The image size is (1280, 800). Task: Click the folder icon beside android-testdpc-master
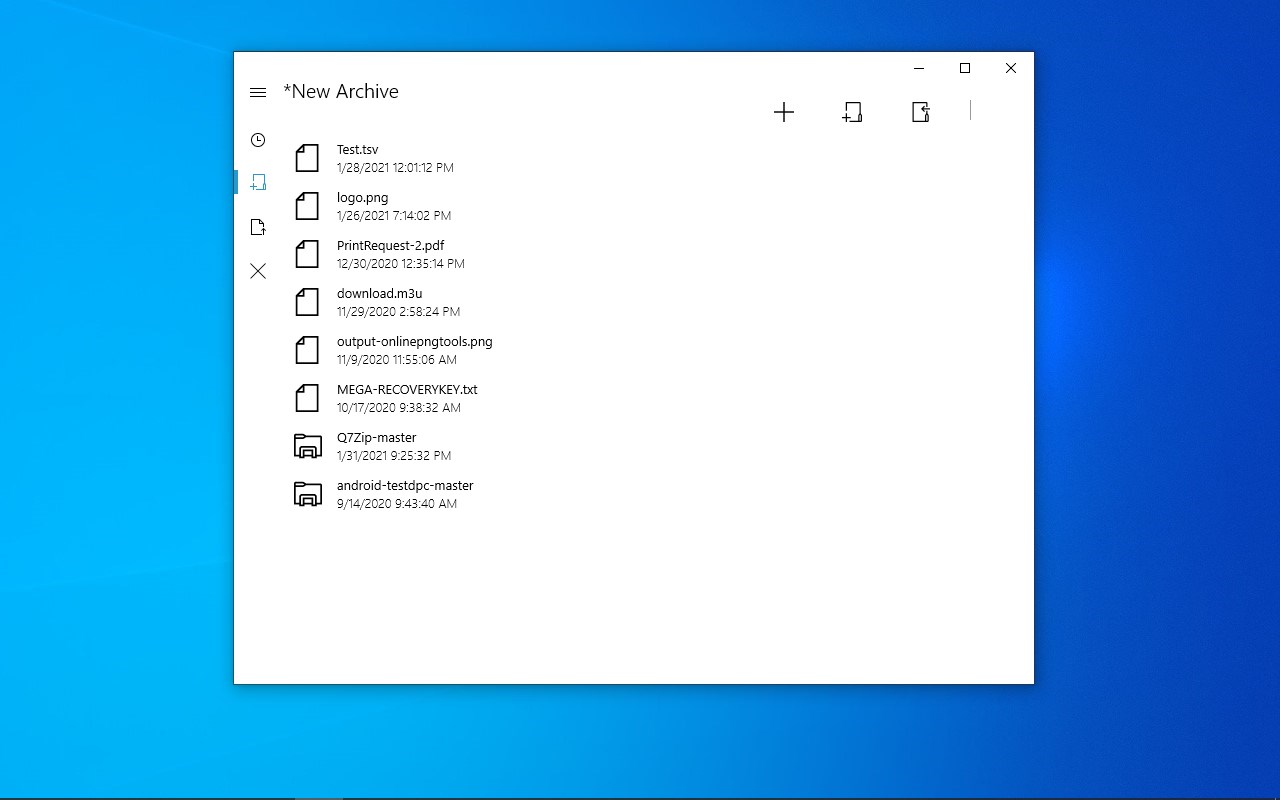click(308, 494)
